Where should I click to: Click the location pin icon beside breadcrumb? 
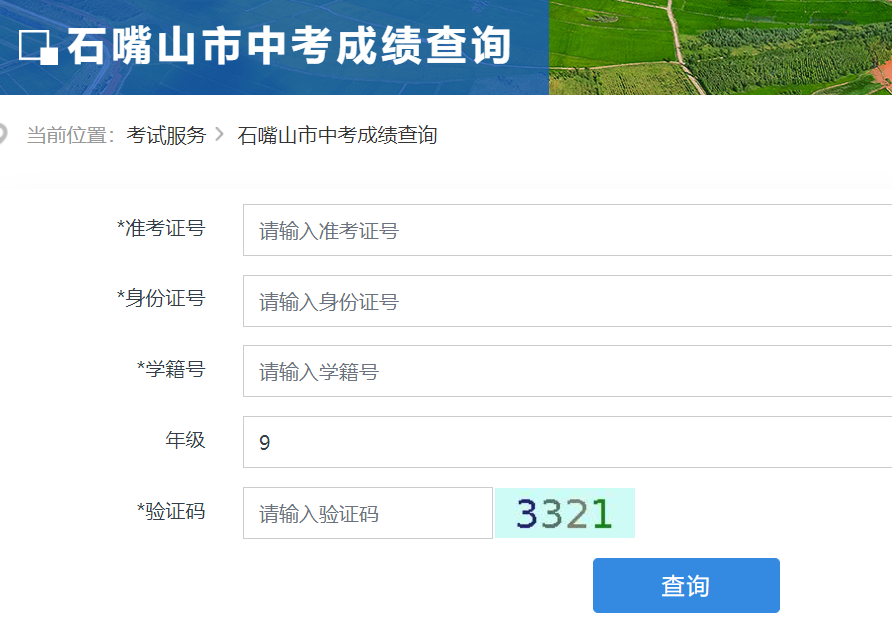pos(3,134)
